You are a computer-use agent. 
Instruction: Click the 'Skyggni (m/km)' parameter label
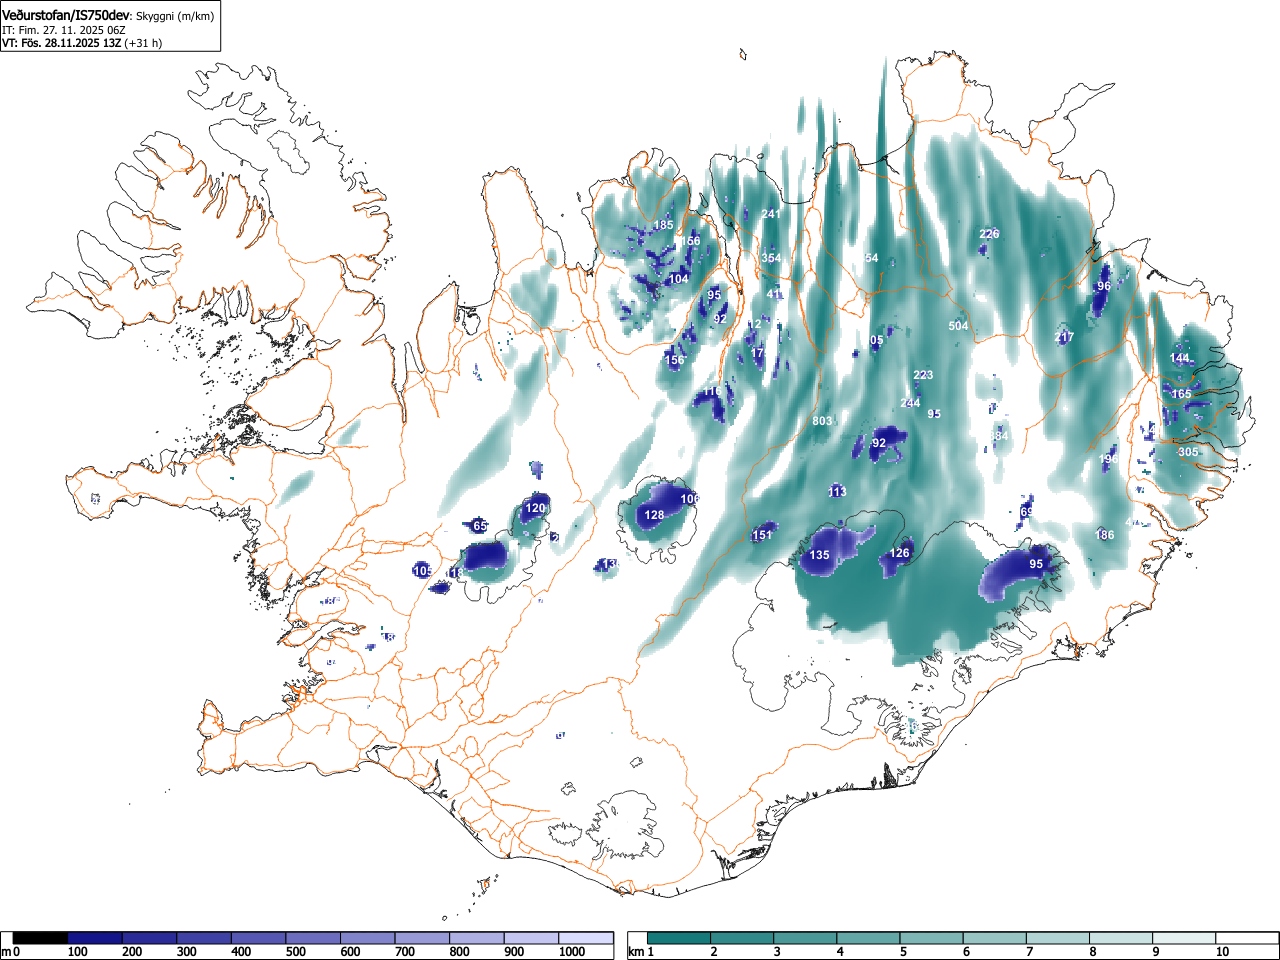[174, 17]
